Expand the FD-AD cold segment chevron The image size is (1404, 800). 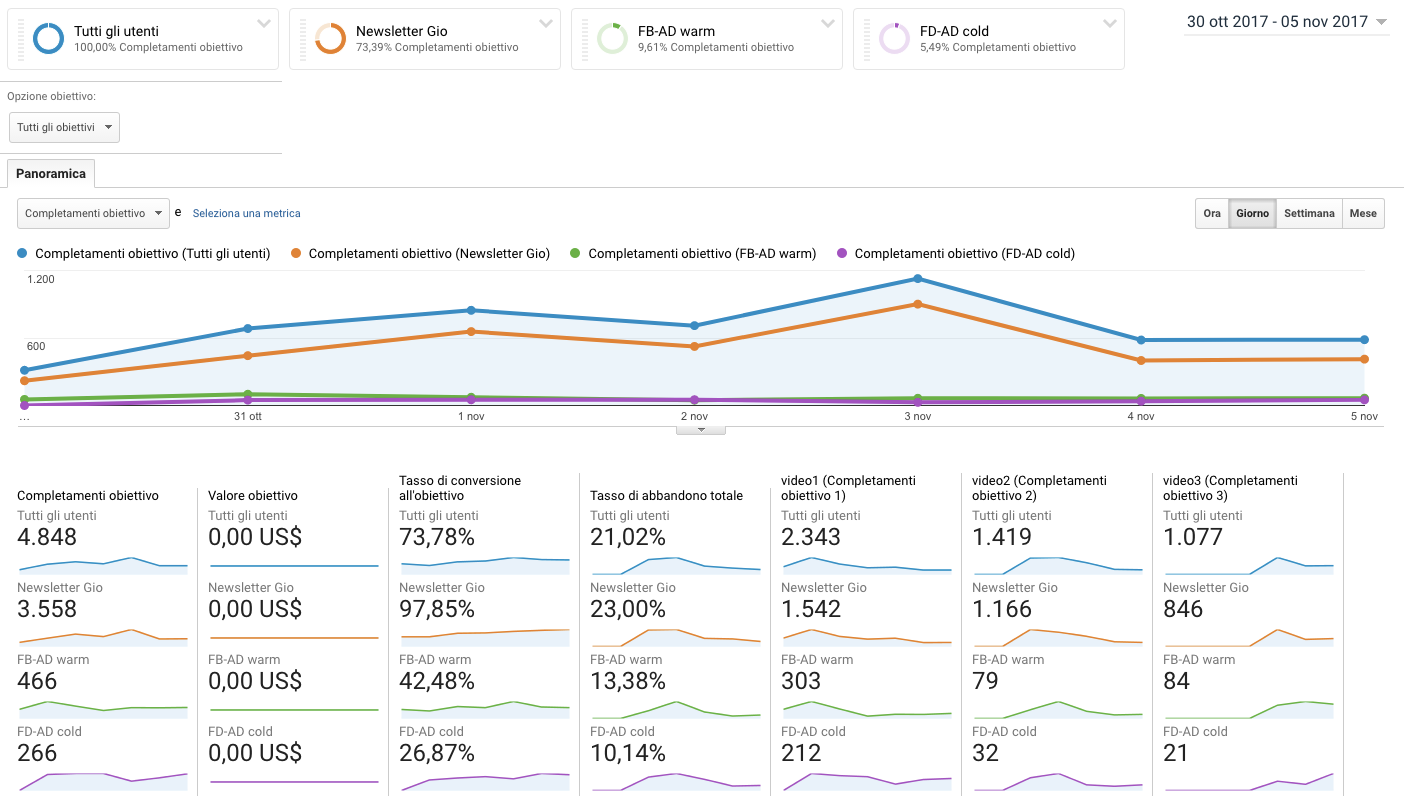pyautogui.click(x=1110, y=24)
